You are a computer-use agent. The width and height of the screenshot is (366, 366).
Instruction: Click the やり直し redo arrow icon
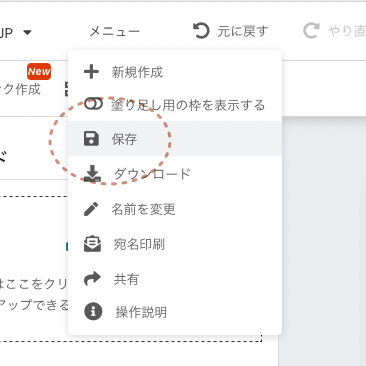point(311,31)
